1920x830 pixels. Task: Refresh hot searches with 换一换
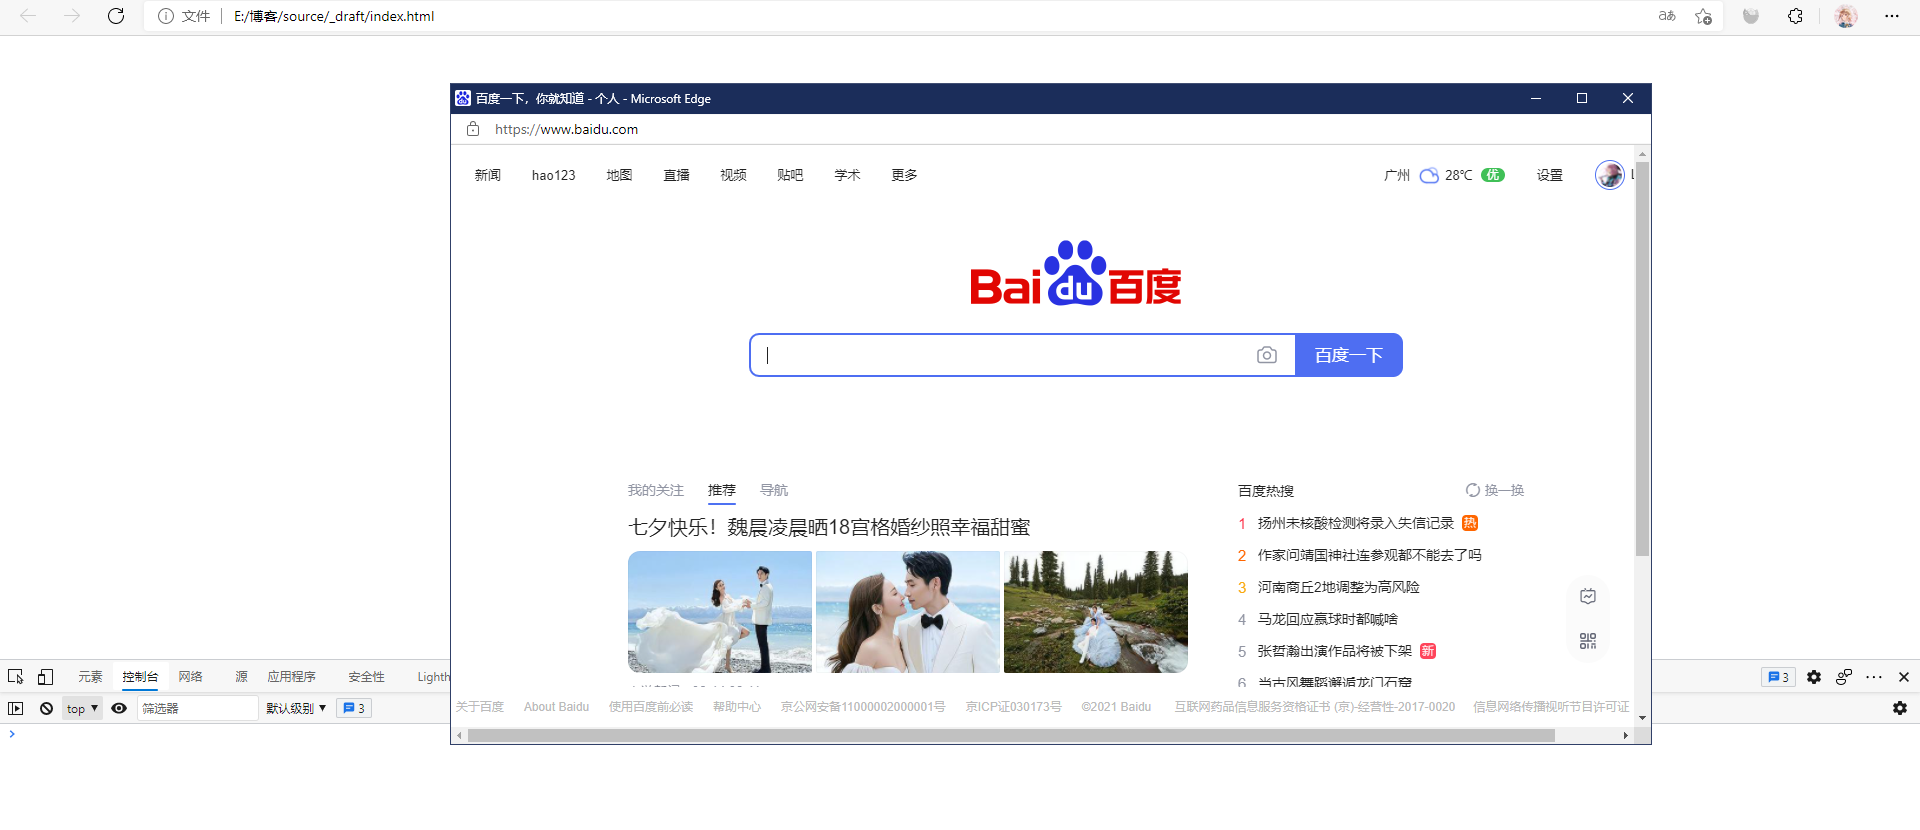pos(1495,490)
